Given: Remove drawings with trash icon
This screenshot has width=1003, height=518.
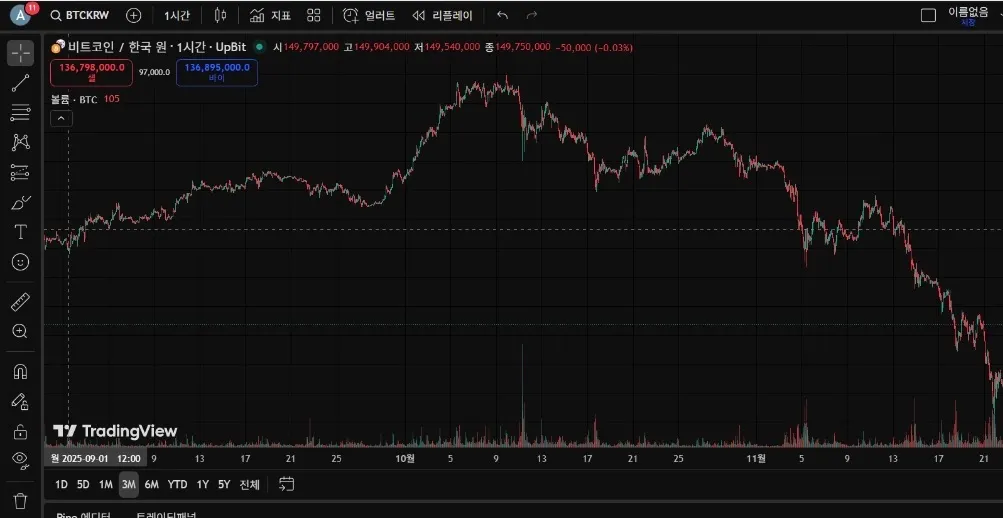Looking at the screenshot, I should tap(20, 500).
